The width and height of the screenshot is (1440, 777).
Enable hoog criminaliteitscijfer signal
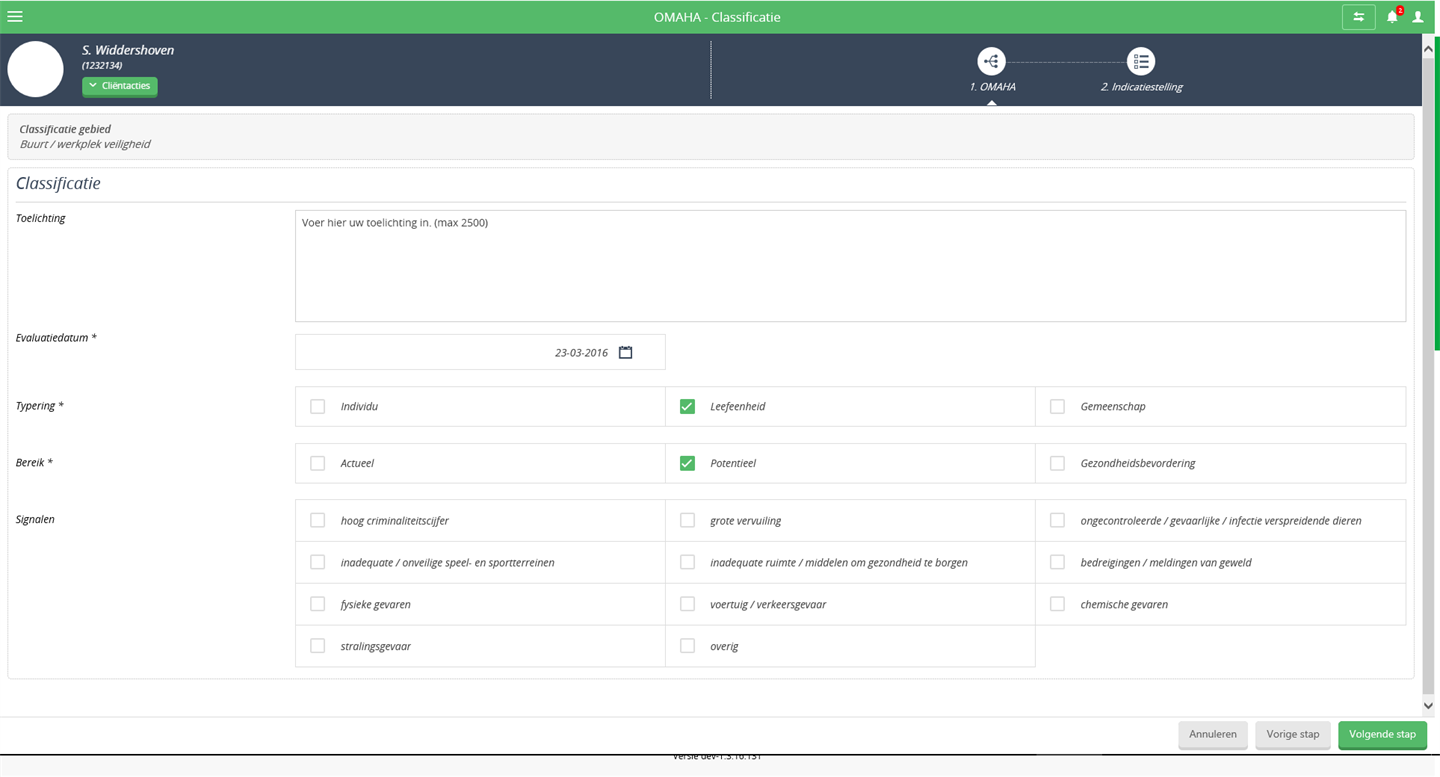click(318, 521)
